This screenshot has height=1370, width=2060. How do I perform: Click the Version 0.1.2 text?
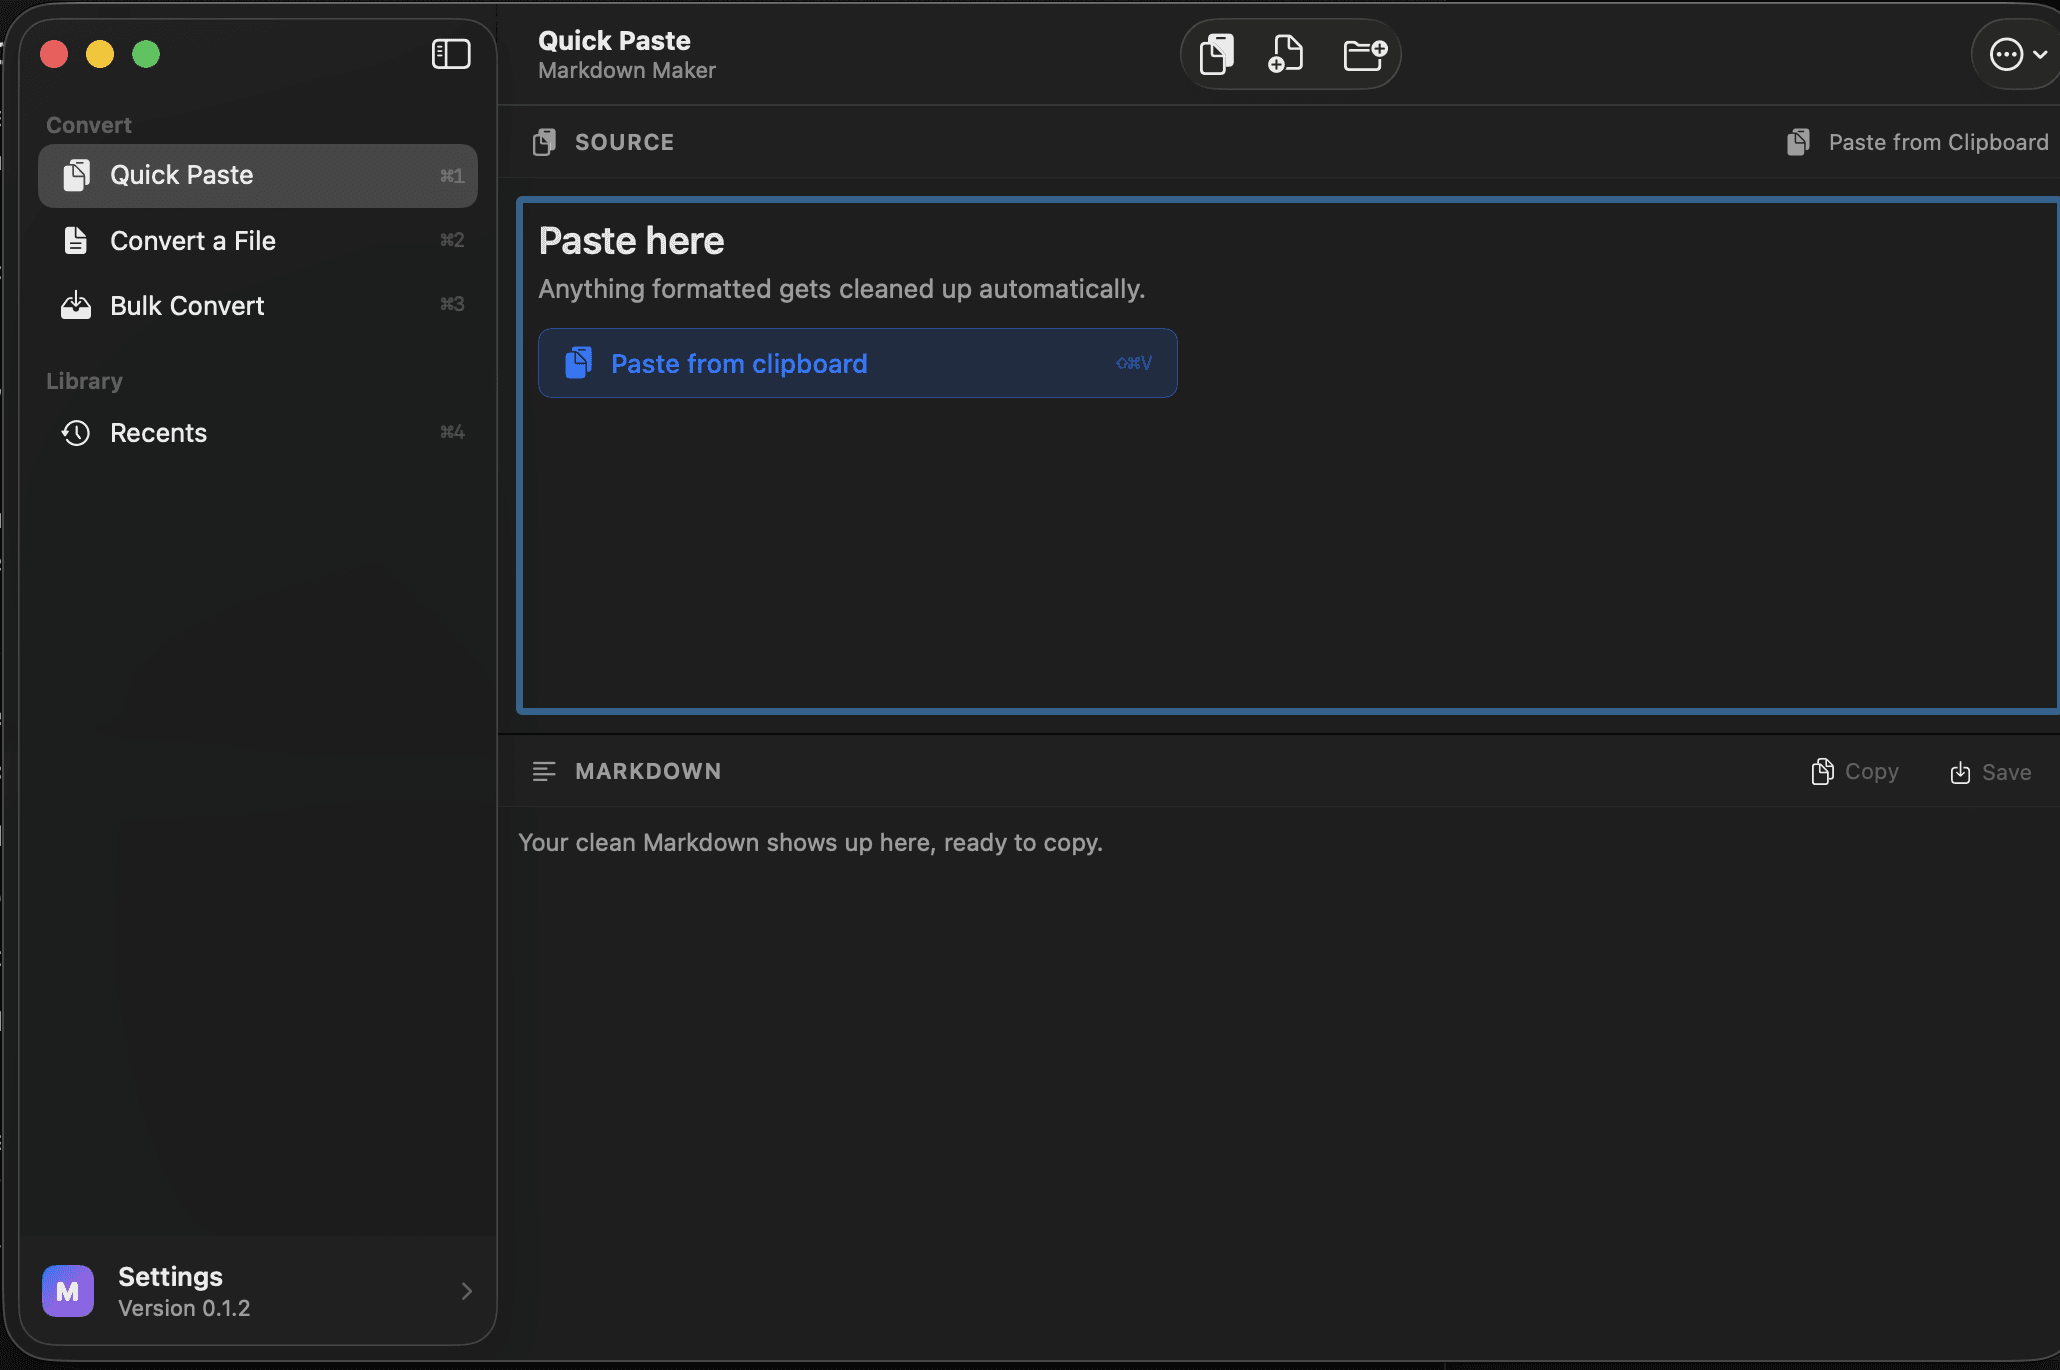click(x=184, y=1308)
